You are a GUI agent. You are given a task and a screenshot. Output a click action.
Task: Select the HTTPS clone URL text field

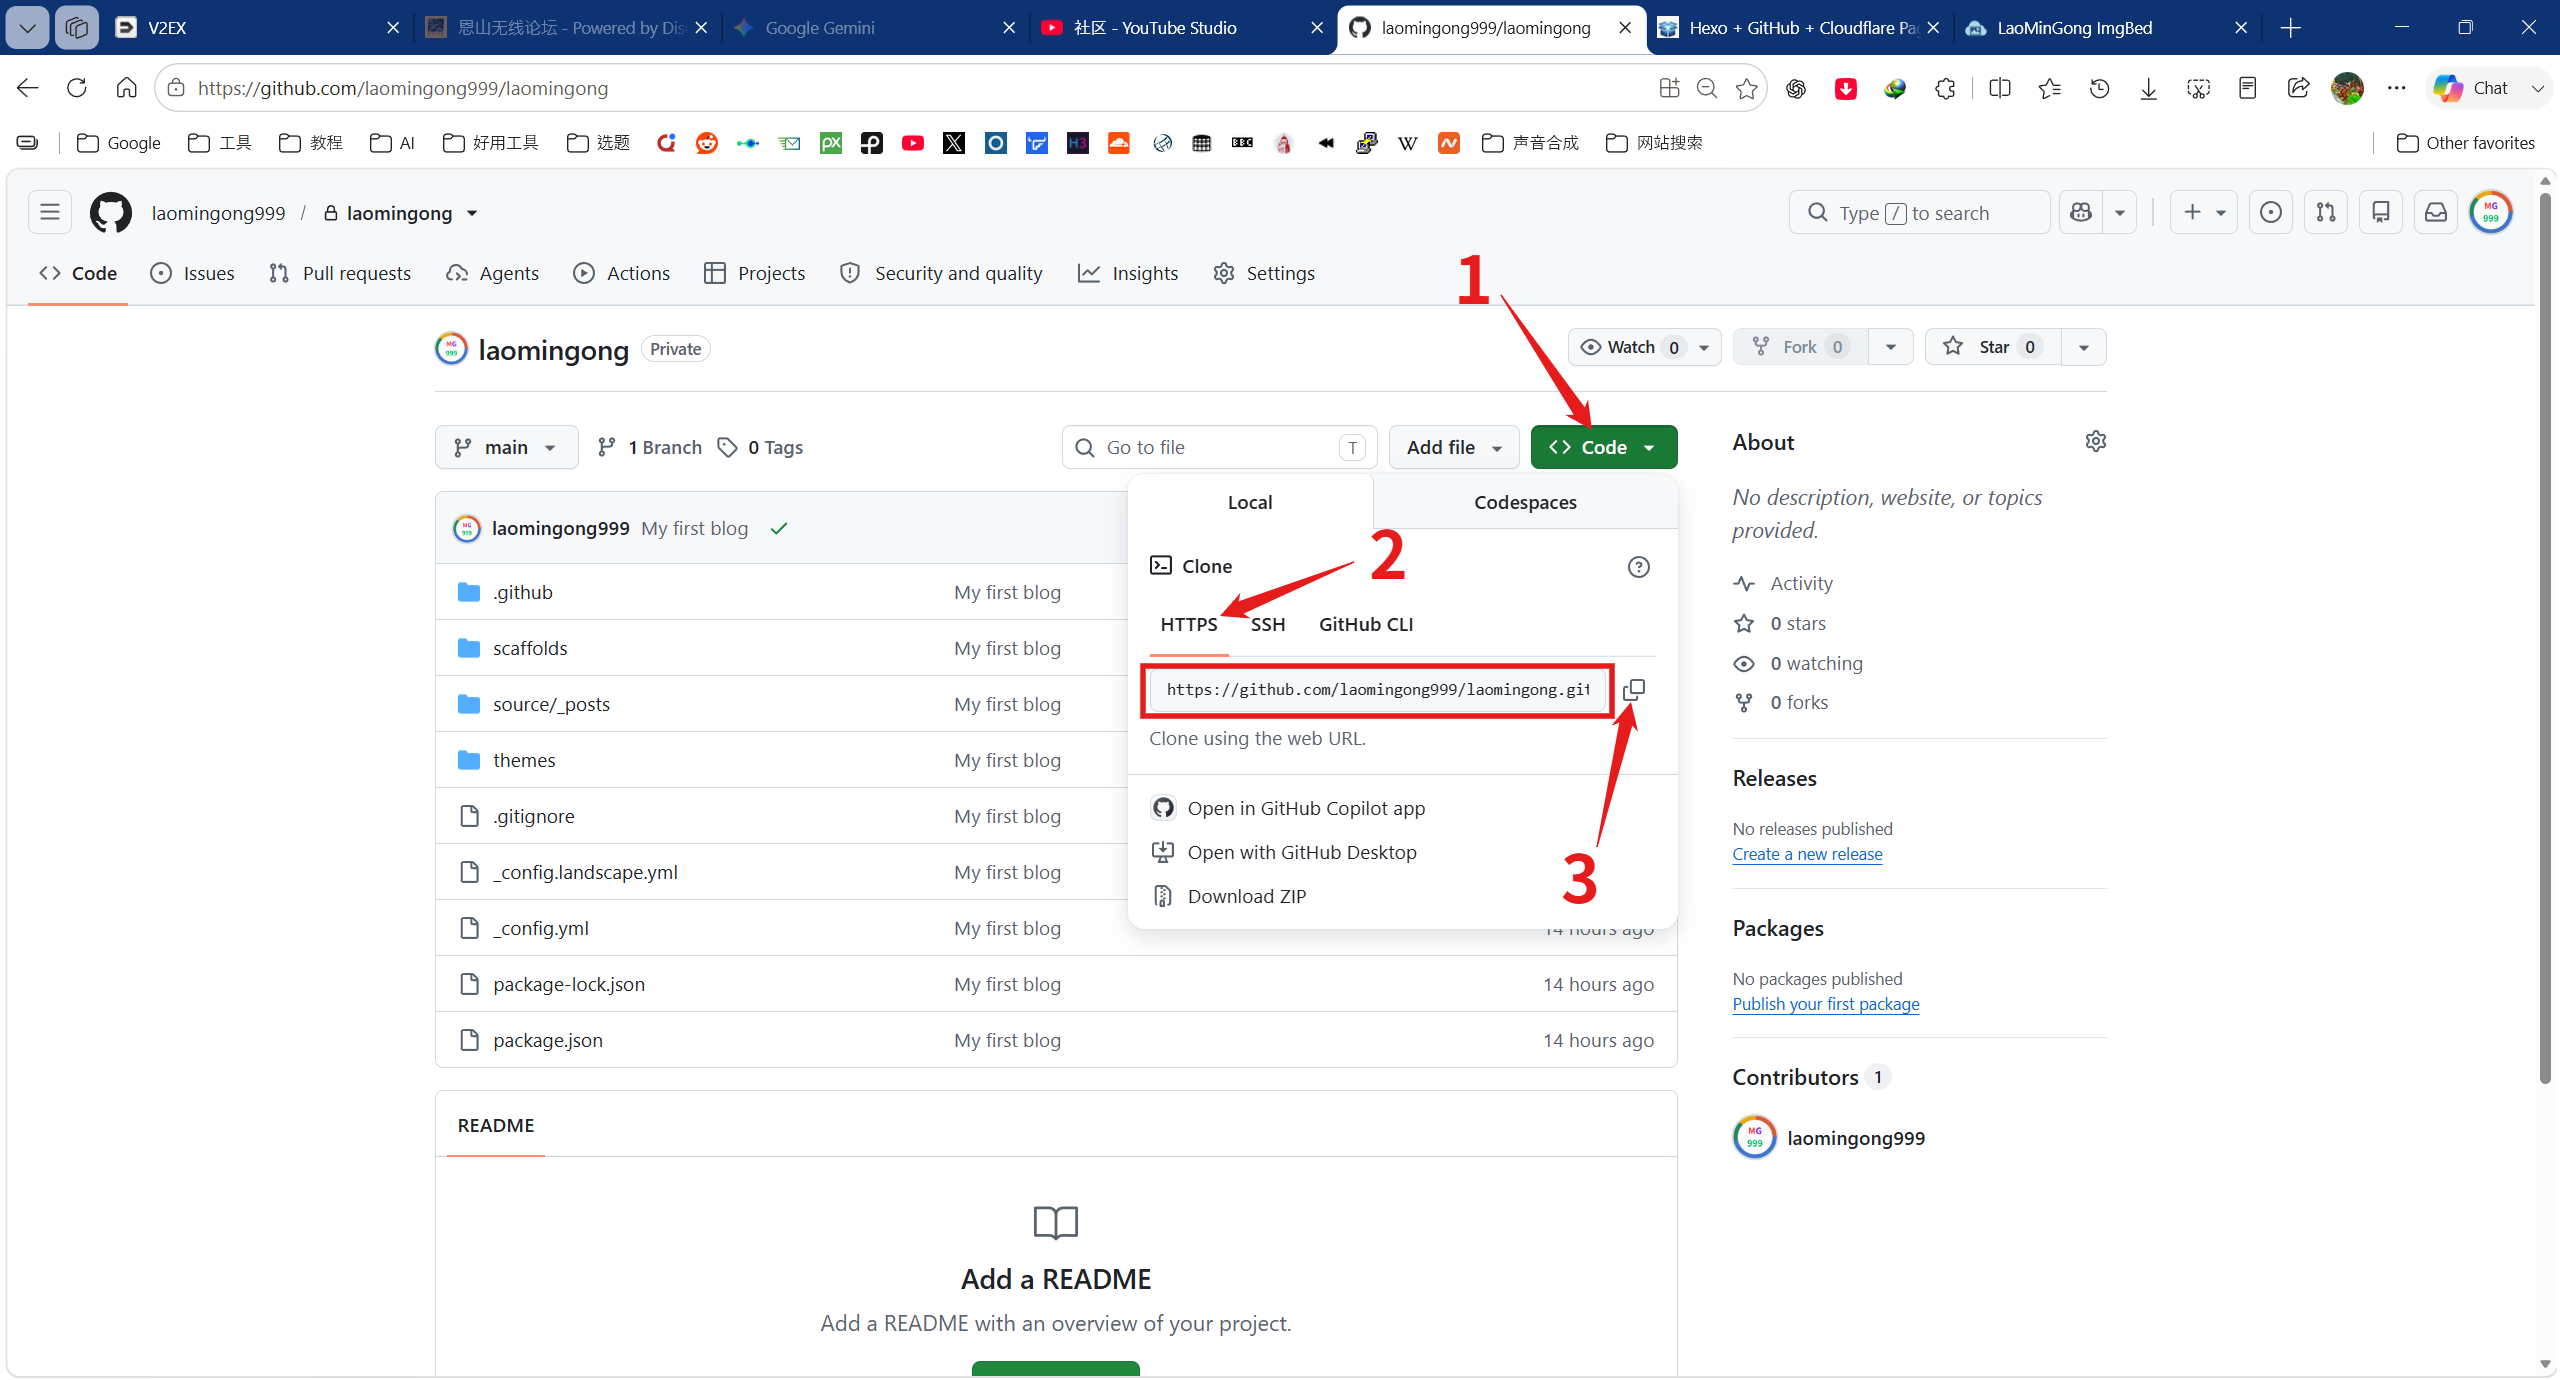[1376, 690]
